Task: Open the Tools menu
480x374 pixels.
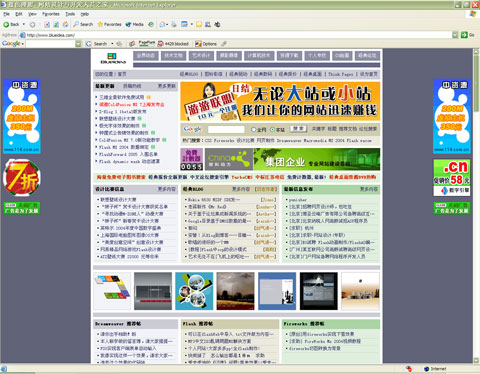Action: pyautogui.click(x=70, y=14)
